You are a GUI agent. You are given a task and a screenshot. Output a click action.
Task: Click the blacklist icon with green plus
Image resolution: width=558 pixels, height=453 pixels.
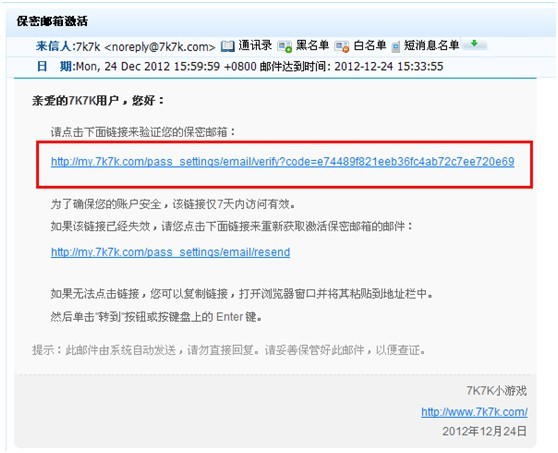tap(284, 47)
